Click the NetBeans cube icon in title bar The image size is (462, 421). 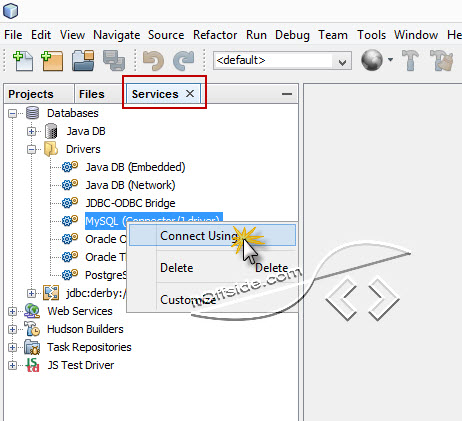pos(10,10)
